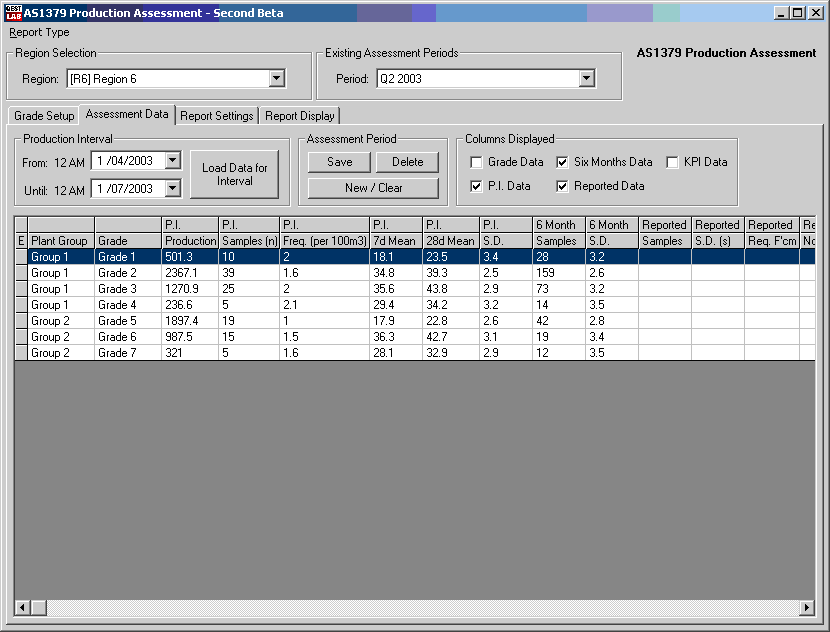Switch to the Report Settings tab
This screenshot has width=830, height=632.
tap(216, 116)
